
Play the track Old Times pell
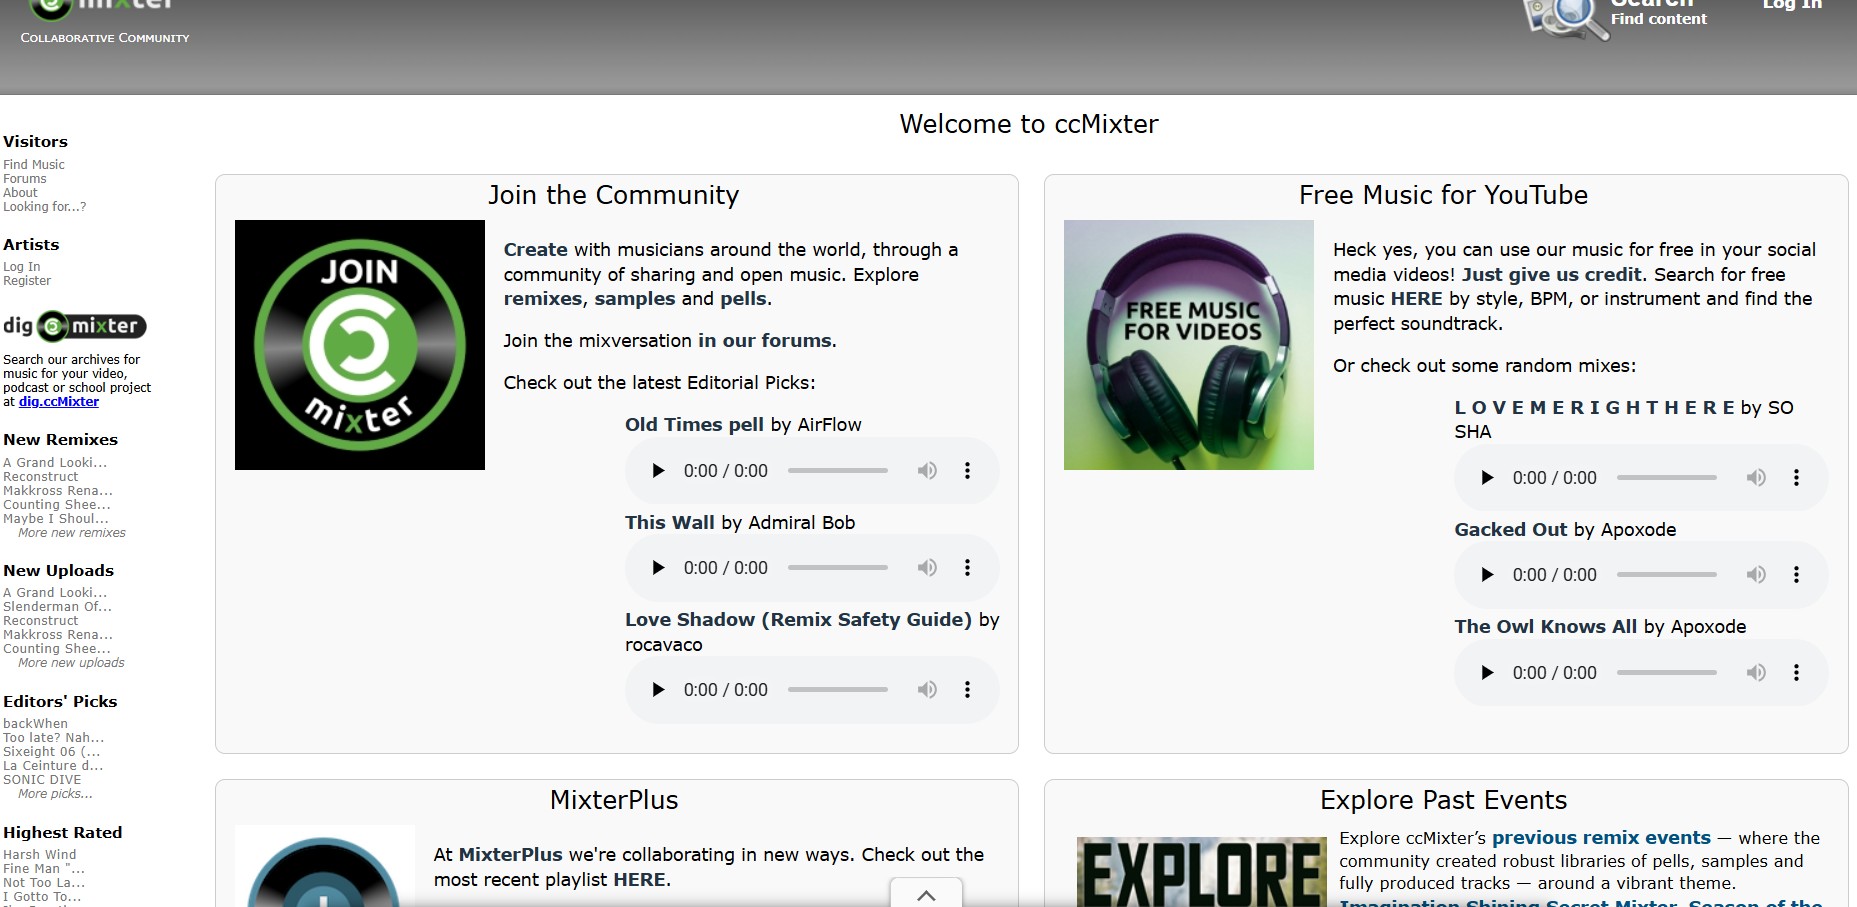(658, 470)
